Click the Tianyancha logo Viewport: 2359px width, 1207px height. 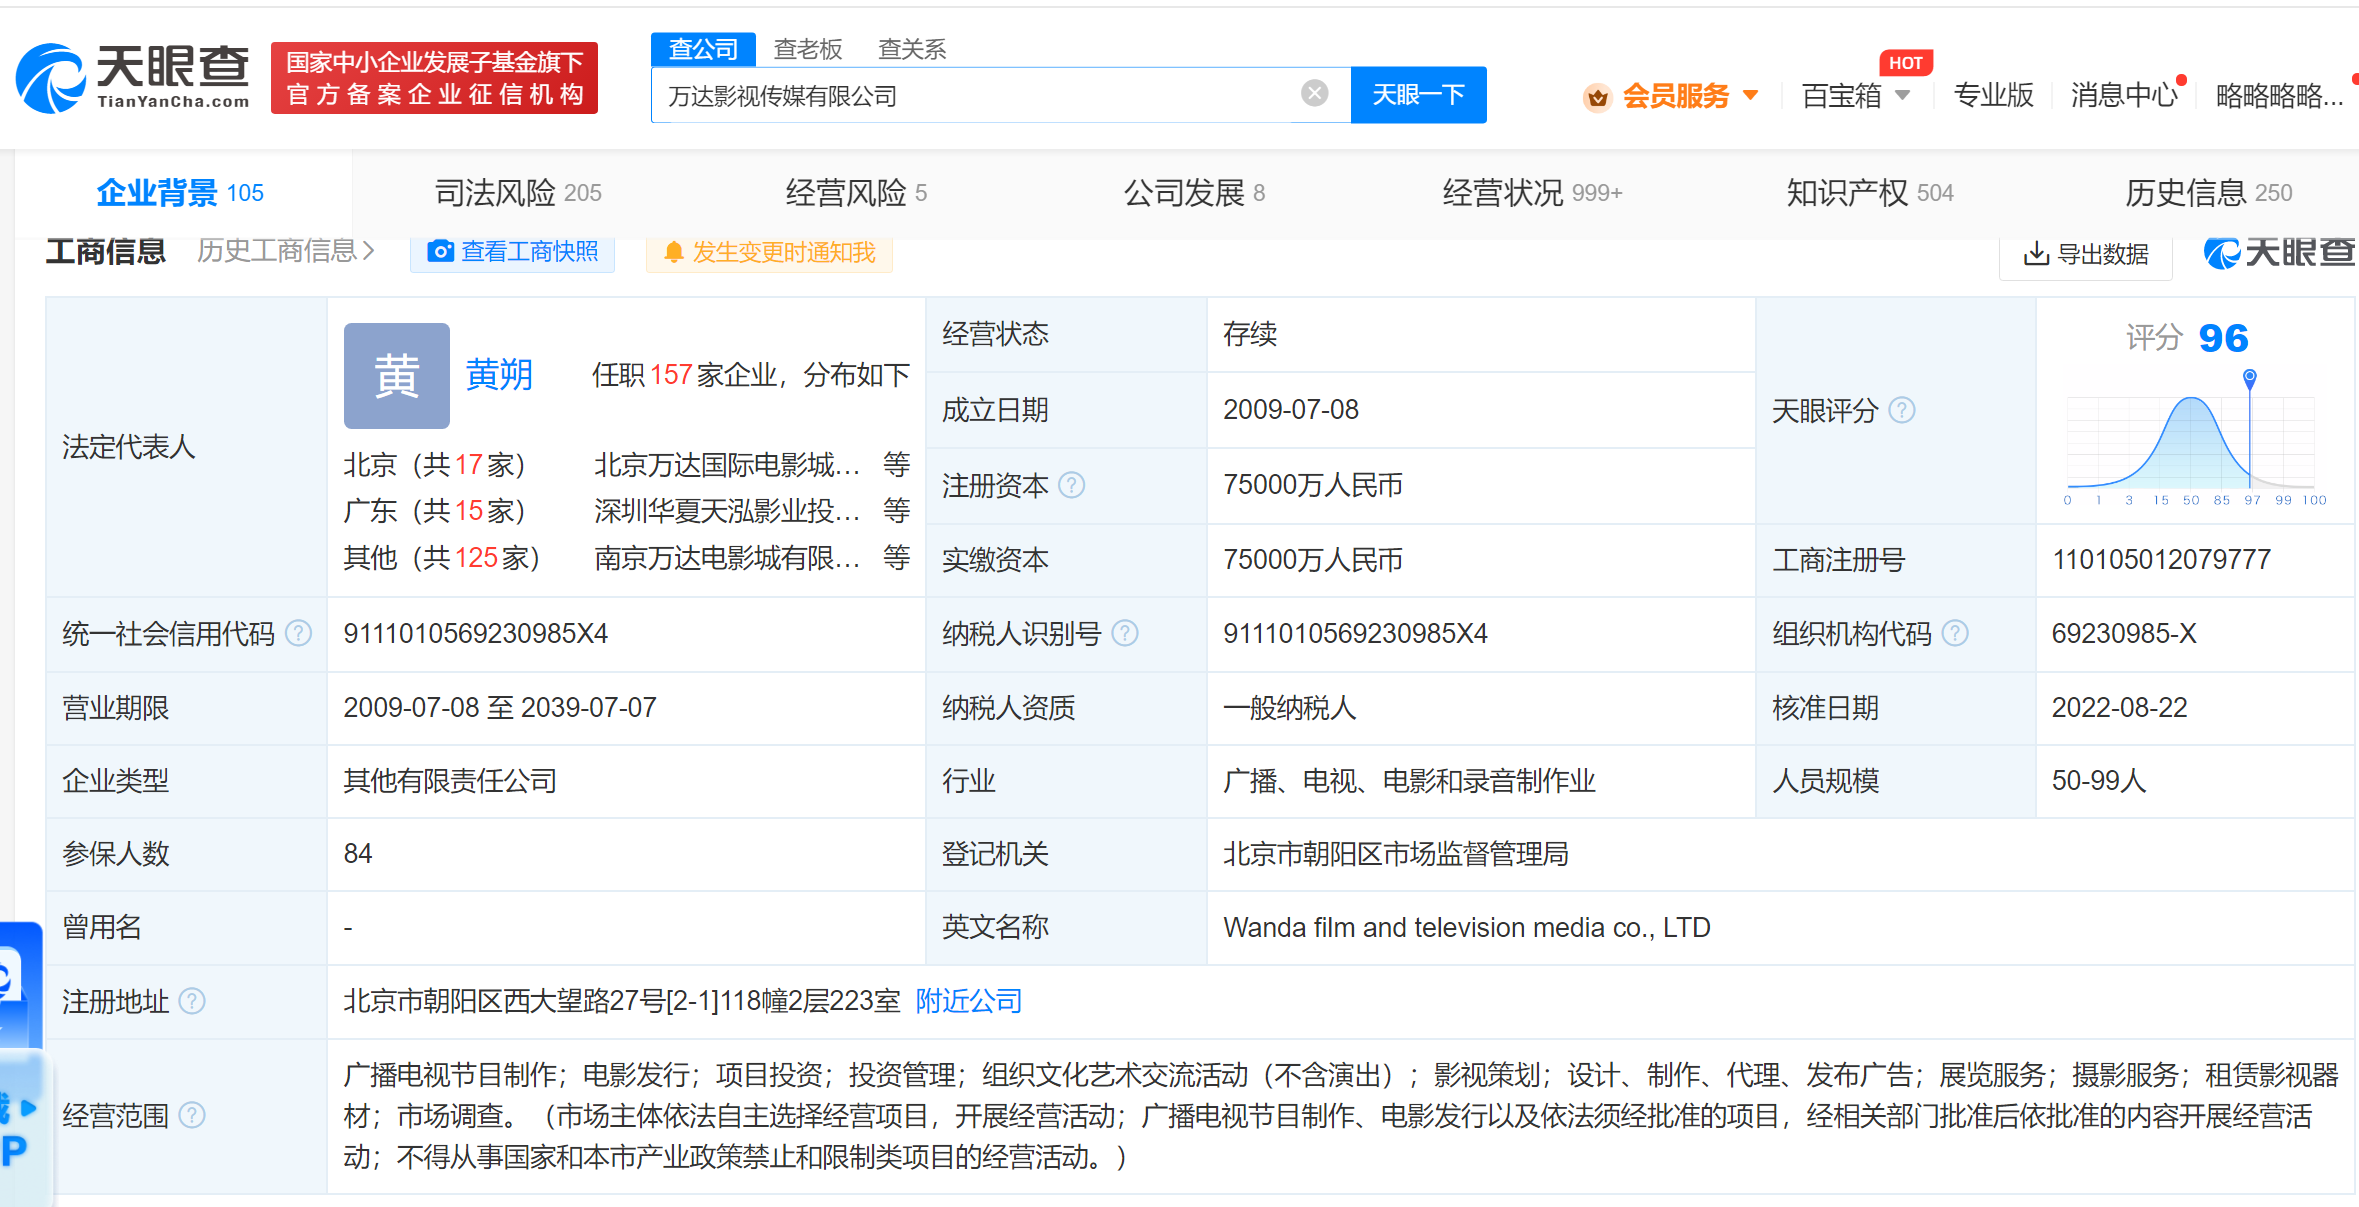tap(133, 78)
